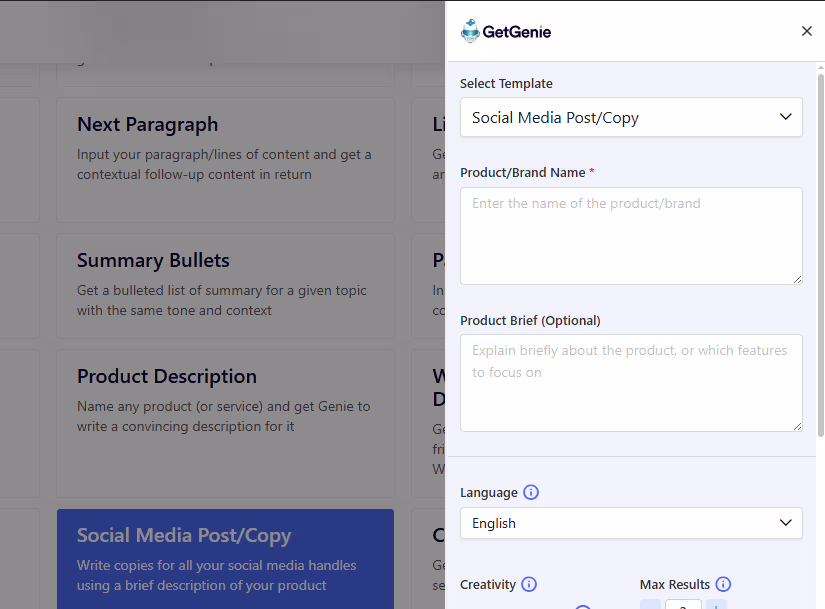Expand the Language dropdown showing English

pyautogui.click(x=631, y=523)
